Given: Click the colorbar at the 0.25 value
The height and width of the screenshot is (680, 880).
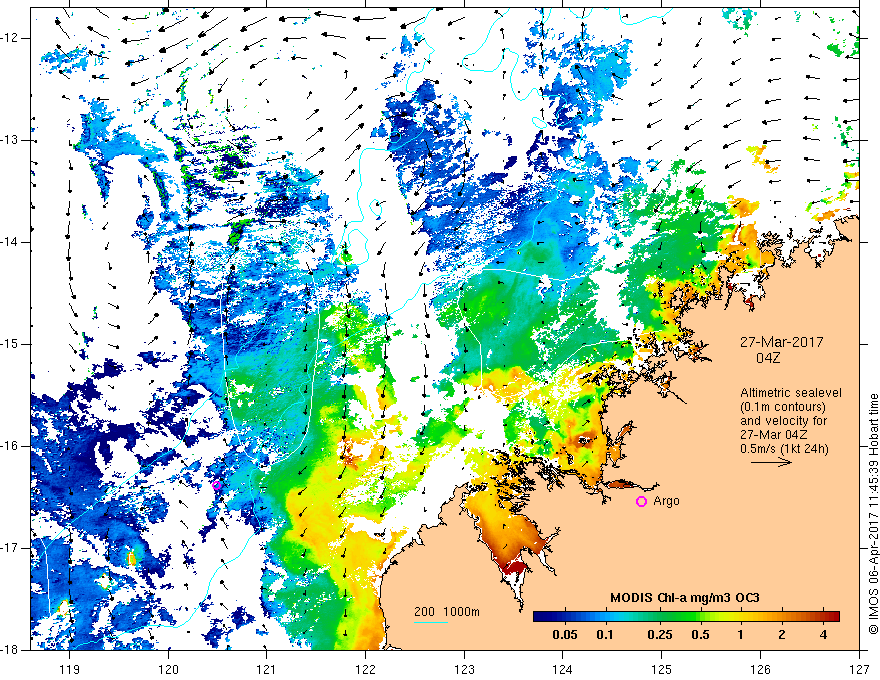Looking at the screenshot, I should (659, 617).
